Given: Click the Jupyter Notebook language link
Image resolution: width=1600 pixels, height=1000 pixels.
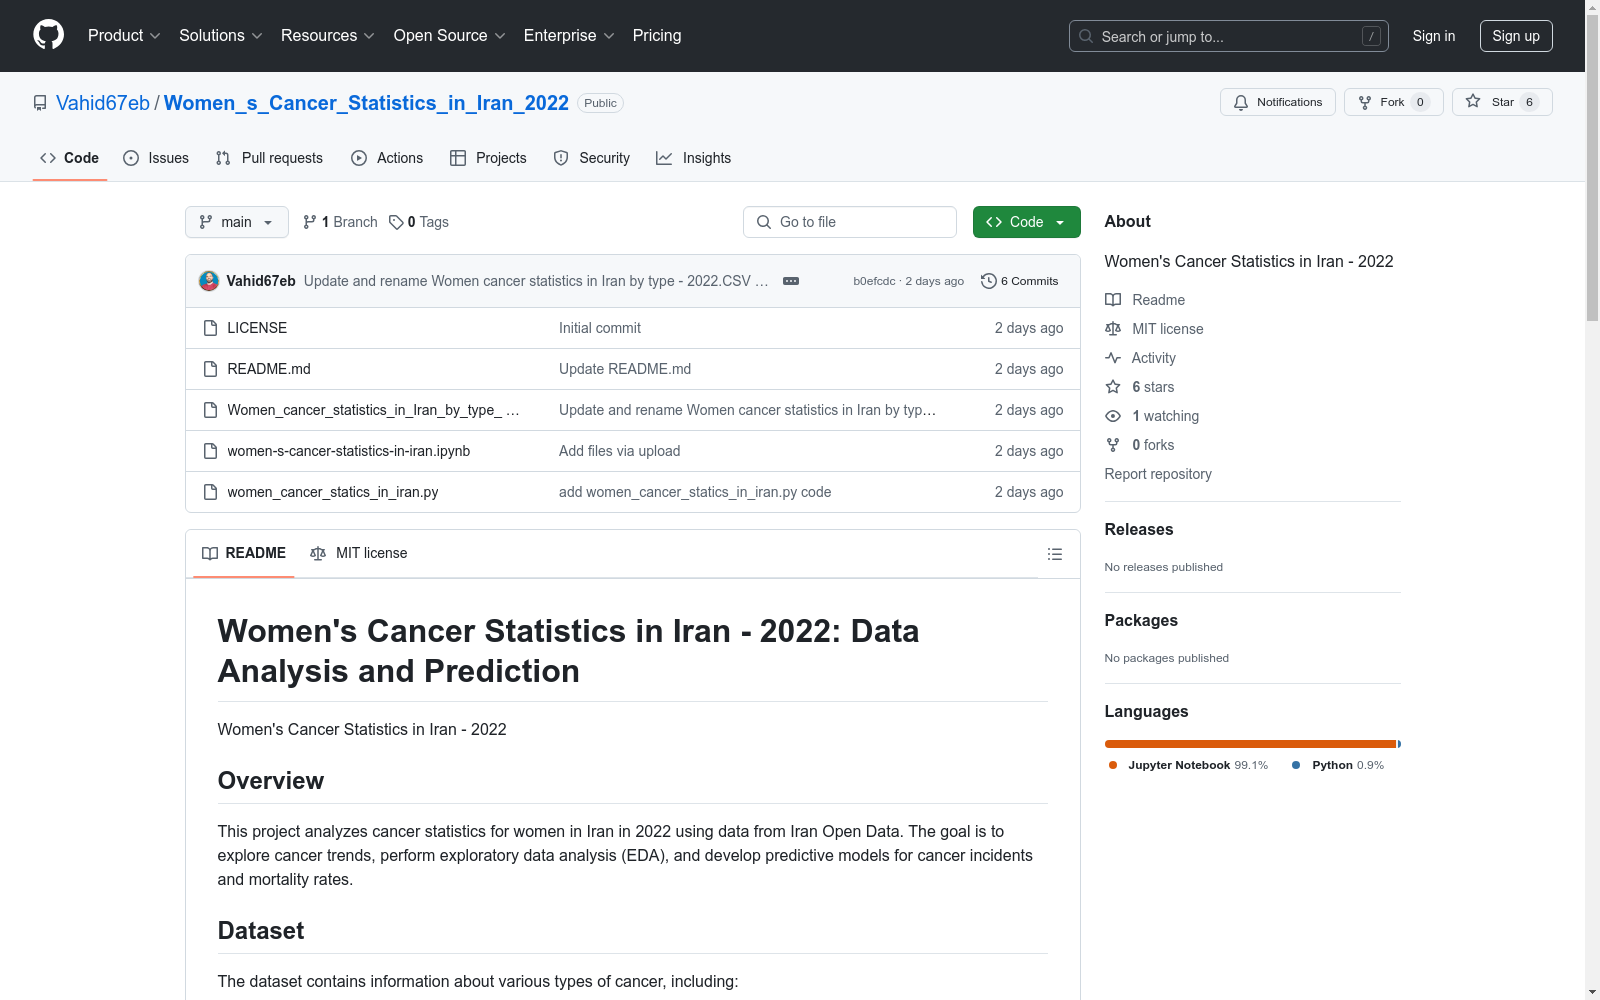Looking at the screenshot, I should point(1188,765).
